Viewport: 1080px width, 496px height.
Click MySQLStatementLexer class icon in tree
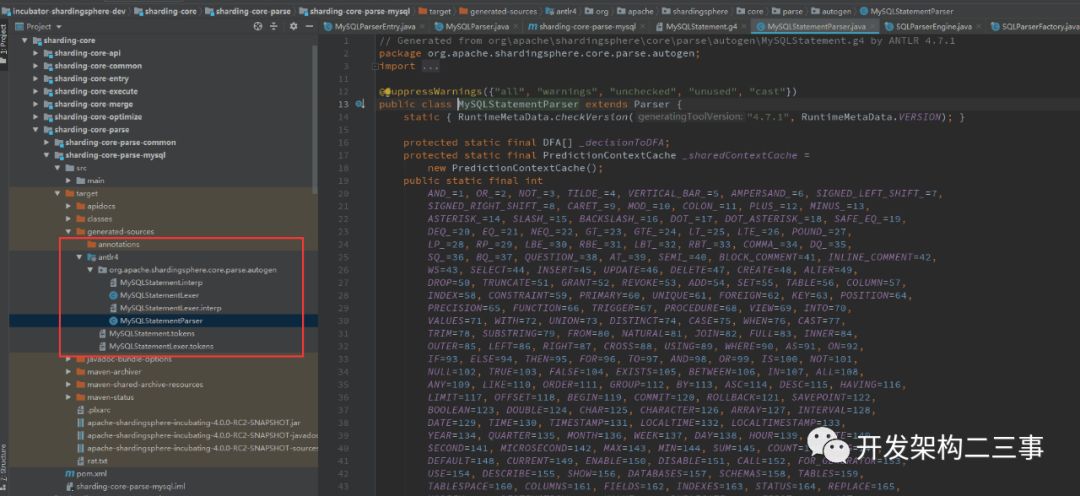tap(114, 296)
